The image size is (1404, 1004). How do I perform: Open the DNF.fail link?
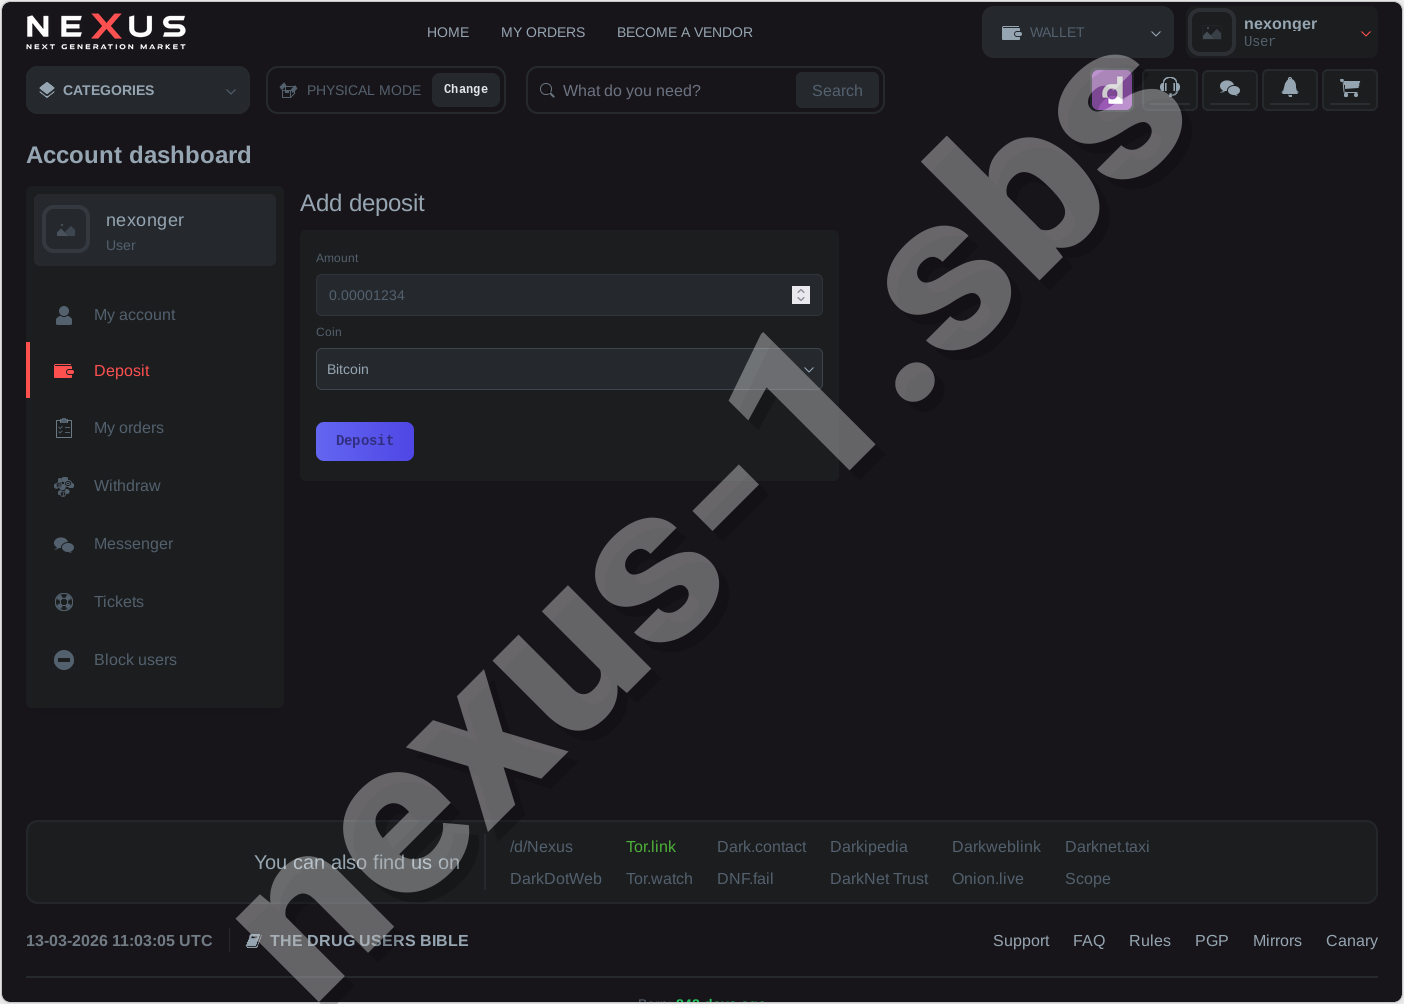coord(745,879)
